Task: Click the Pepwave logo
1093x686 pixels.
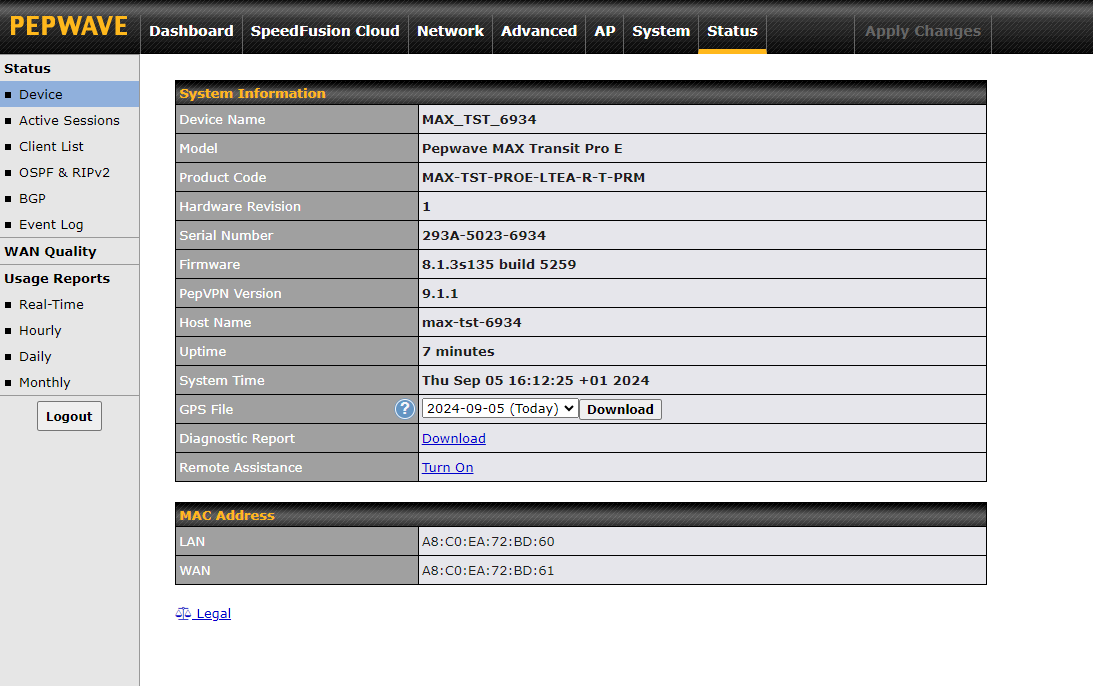Action: tap(69, 27)
